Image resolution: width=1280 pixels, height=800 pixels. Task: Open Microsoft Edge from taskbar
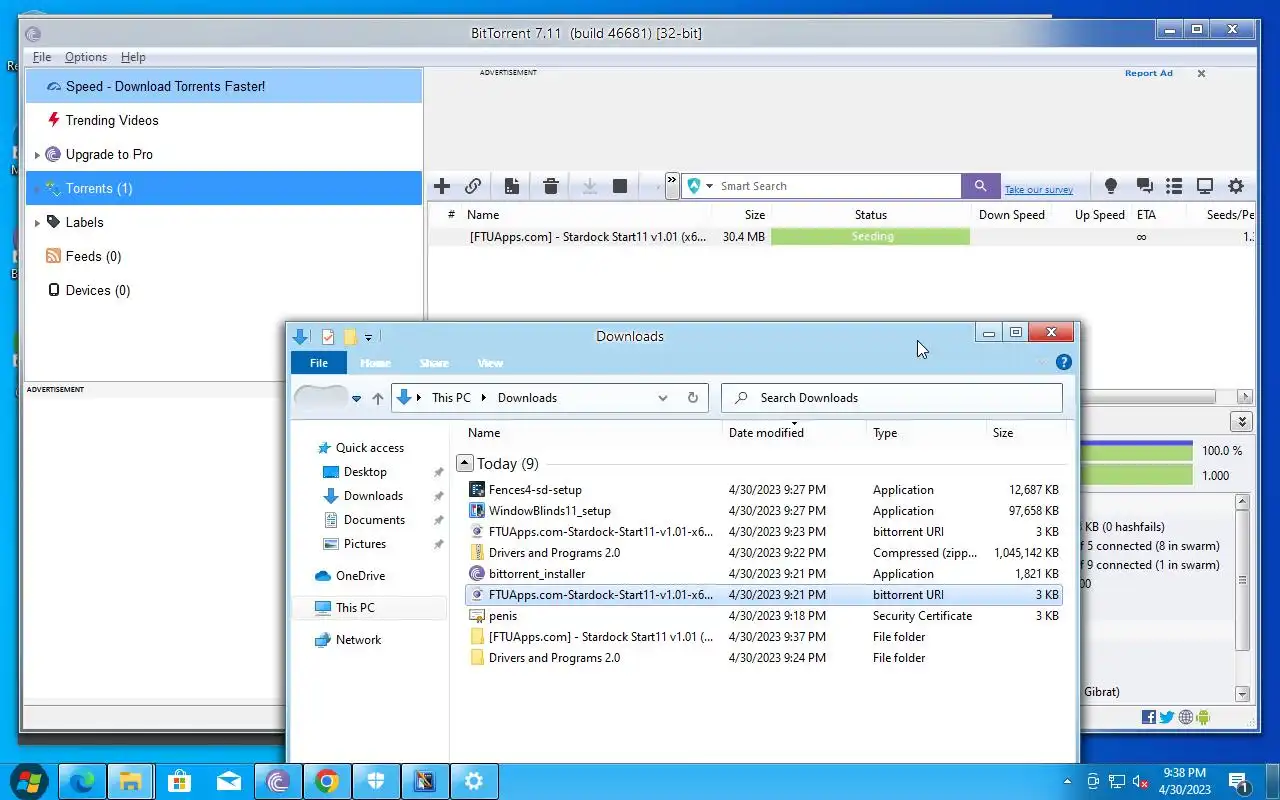[82, 781]
